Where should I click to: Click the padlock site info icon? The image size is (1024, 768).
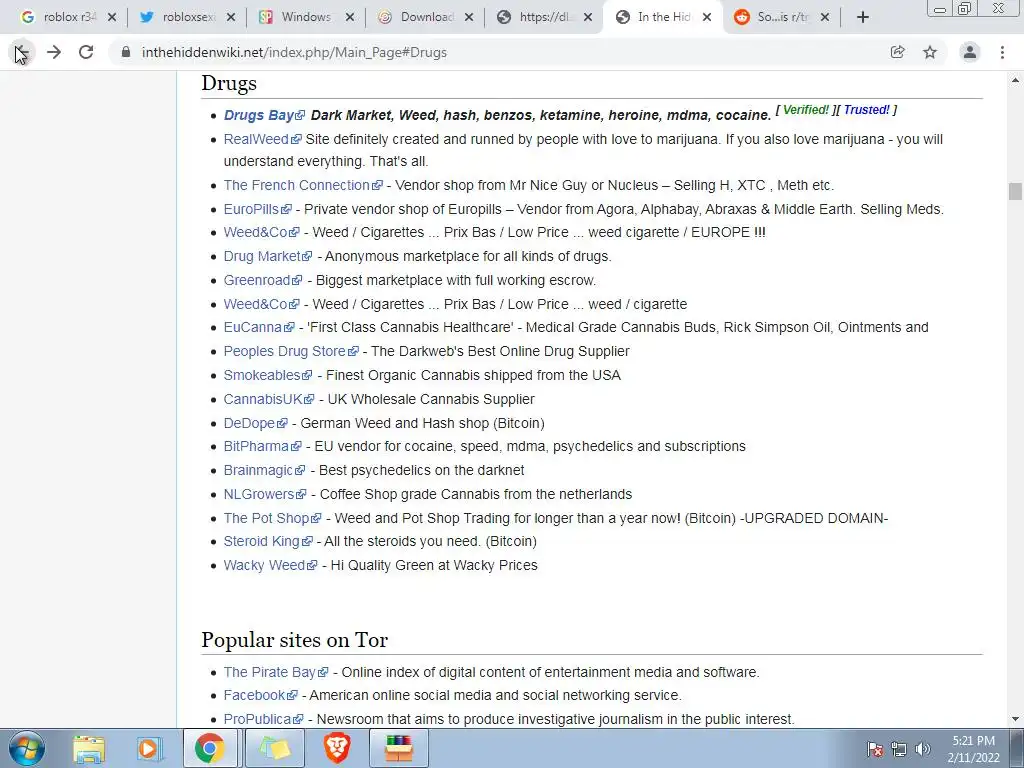(126, 52)
